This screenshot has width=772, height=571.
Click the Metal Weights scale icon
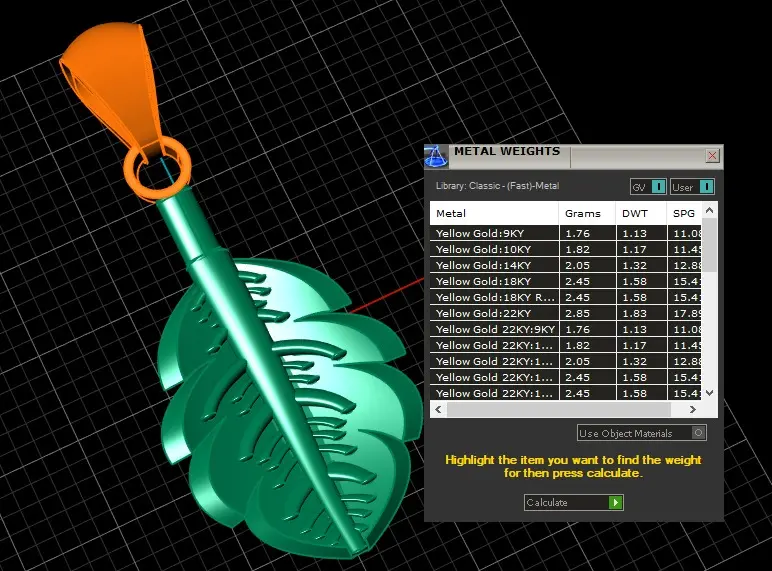point(436,157)
